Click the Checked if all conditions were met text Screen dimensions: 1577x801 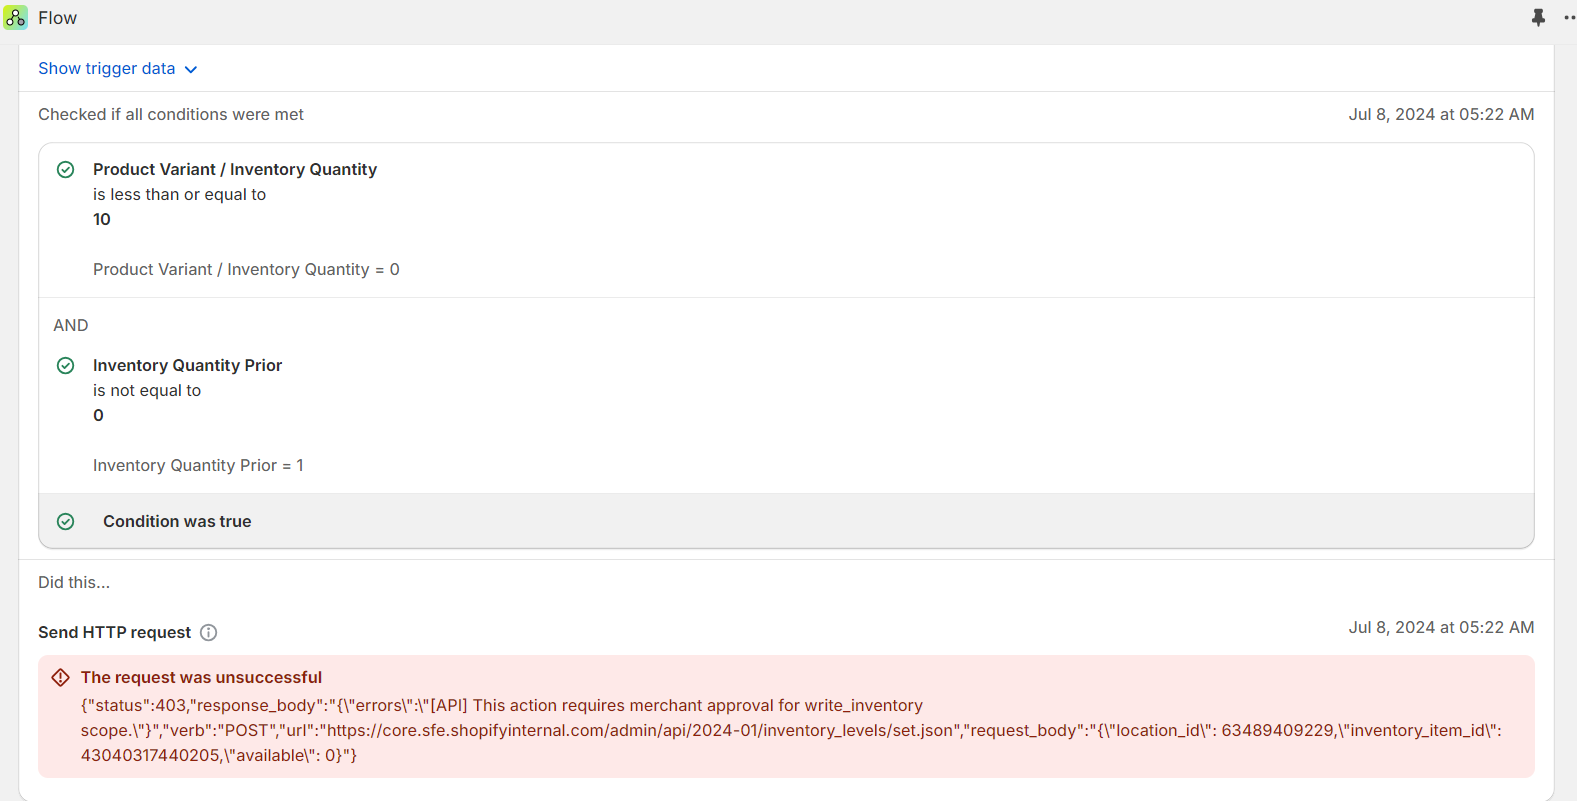pos(171,115)
